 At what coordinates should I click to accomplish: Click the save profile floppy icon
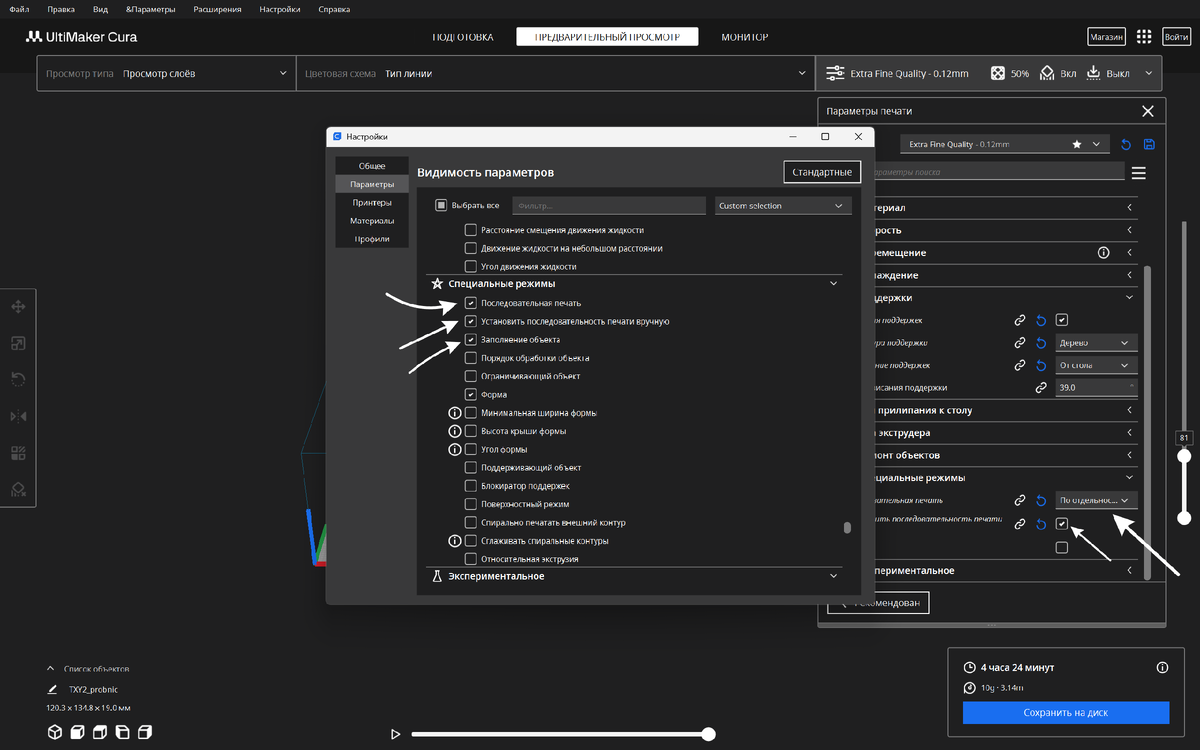(1149, 145)
